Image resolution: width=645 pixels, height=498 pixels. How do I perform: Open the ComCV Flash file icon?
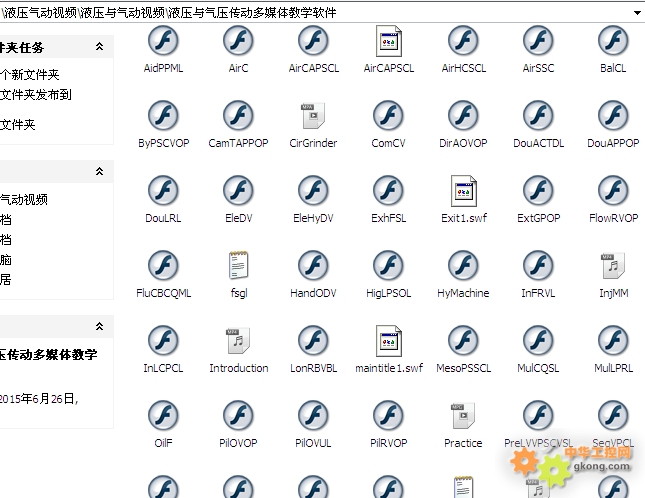point(388,116)
